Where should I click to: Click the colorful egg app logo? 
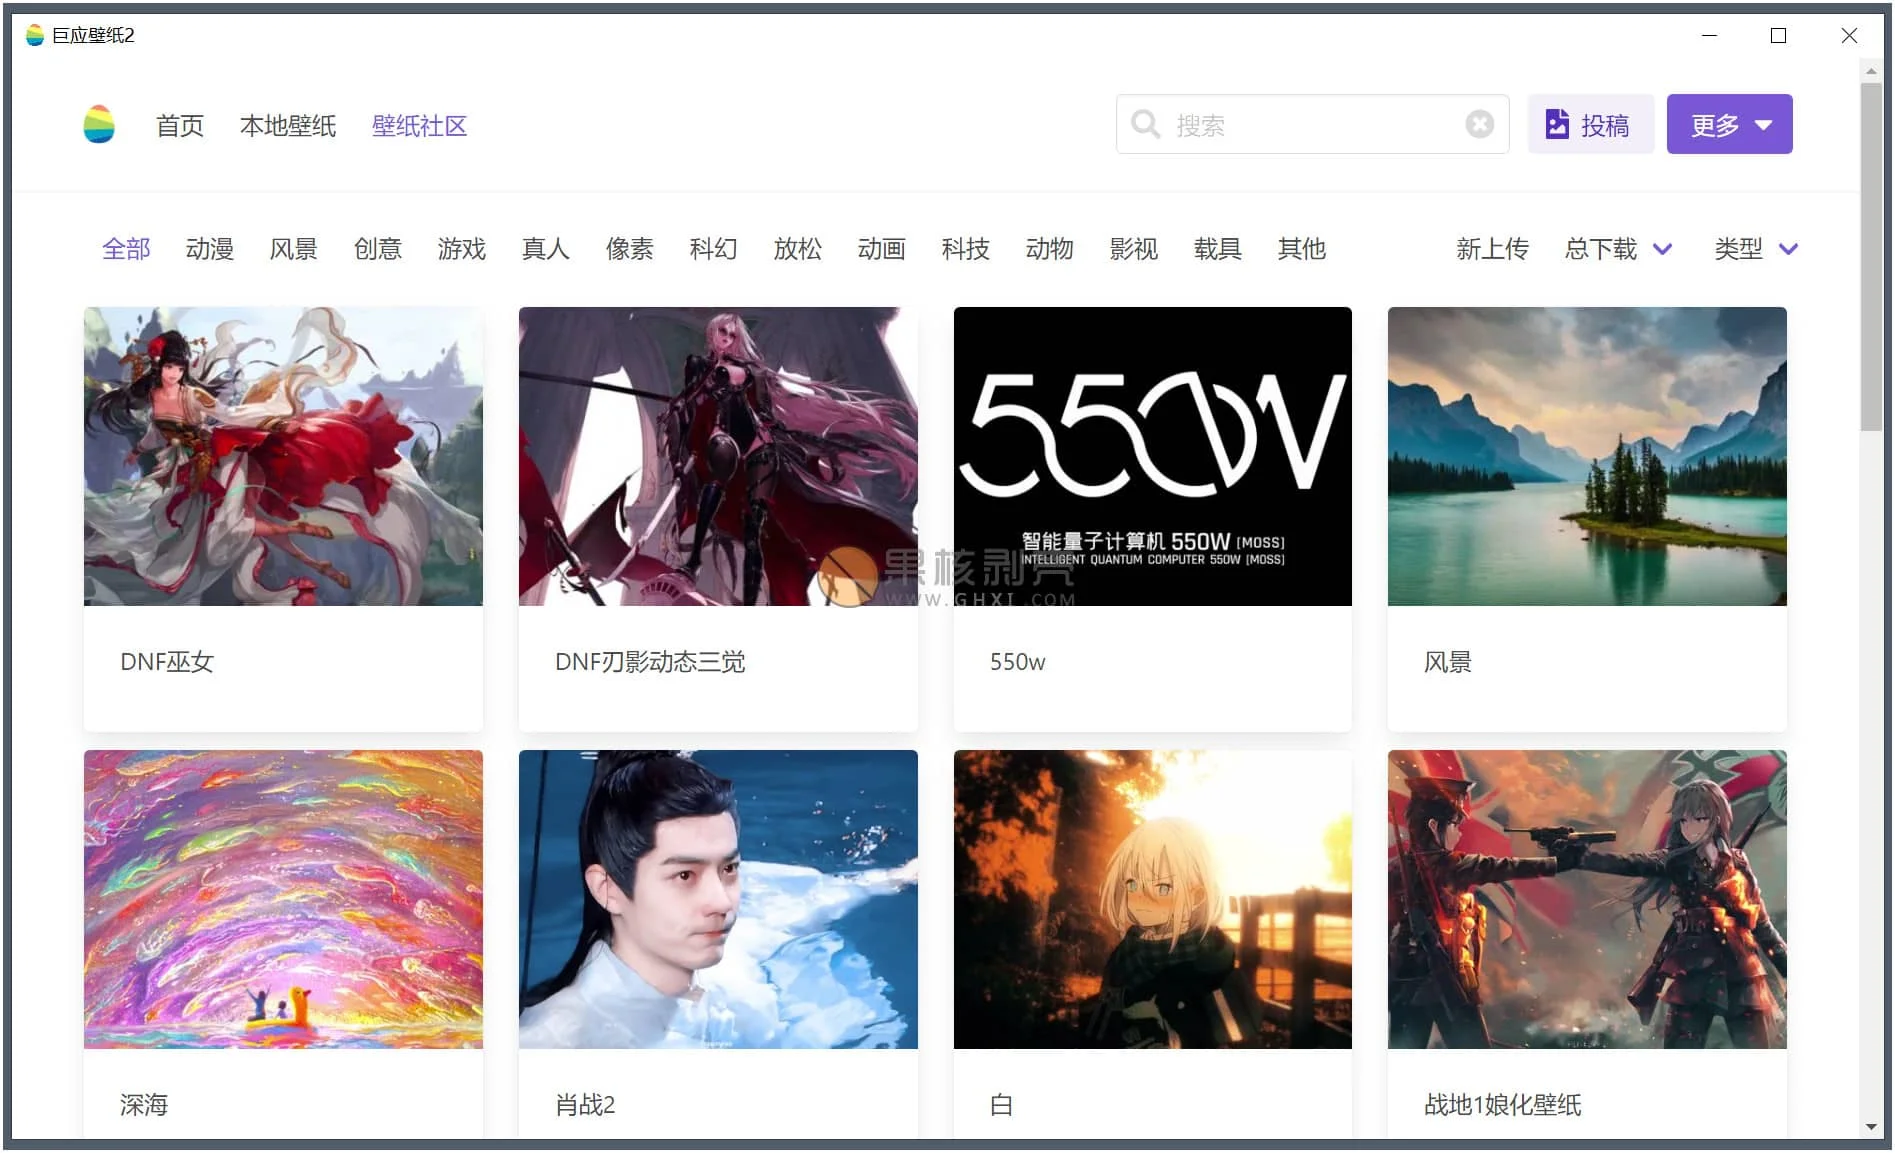tap(98, 125)
